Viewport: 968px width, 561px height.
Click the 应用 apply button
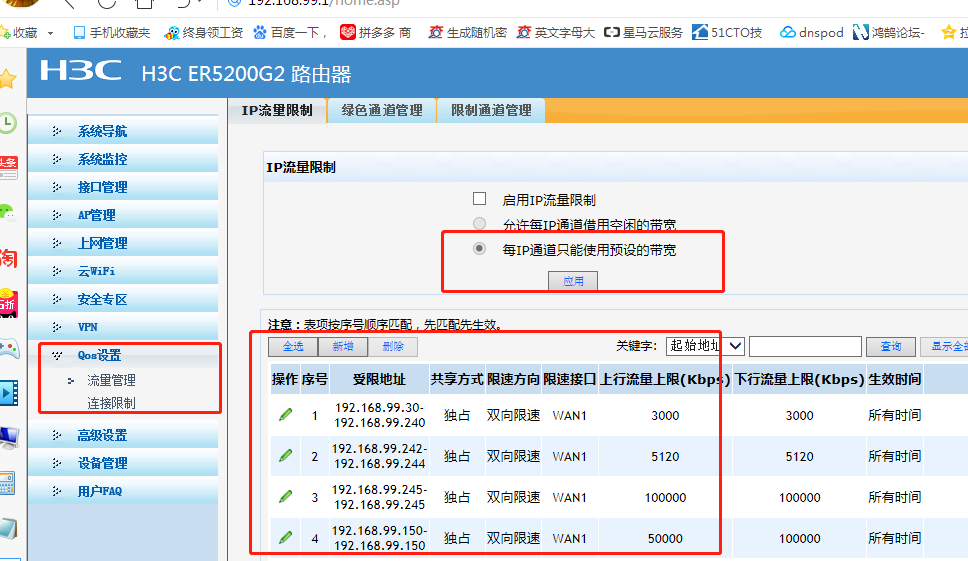point(573,281)
